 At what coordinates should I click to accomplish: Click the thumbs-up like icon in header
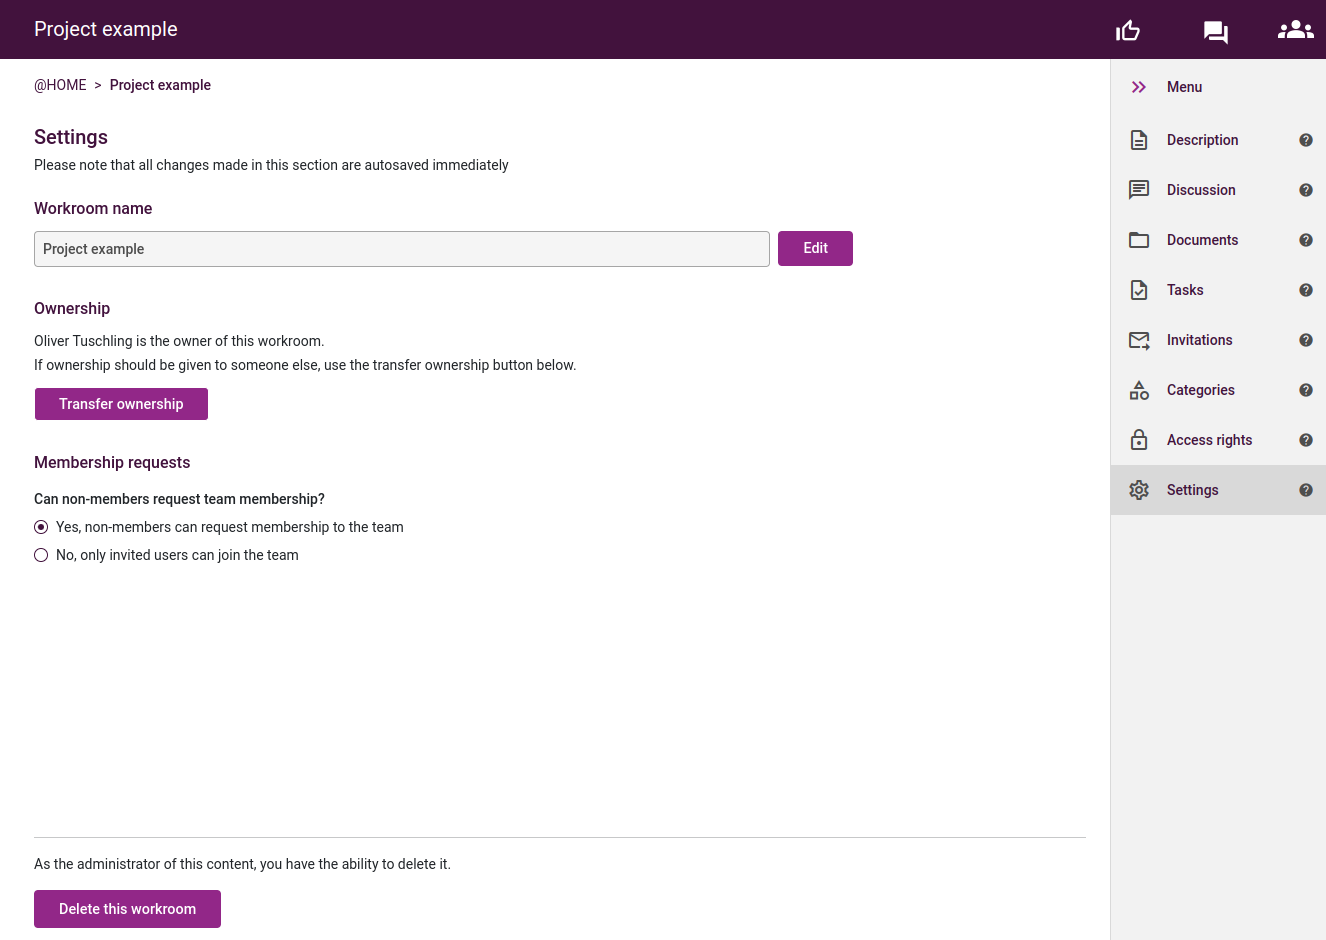point(1128,31)
